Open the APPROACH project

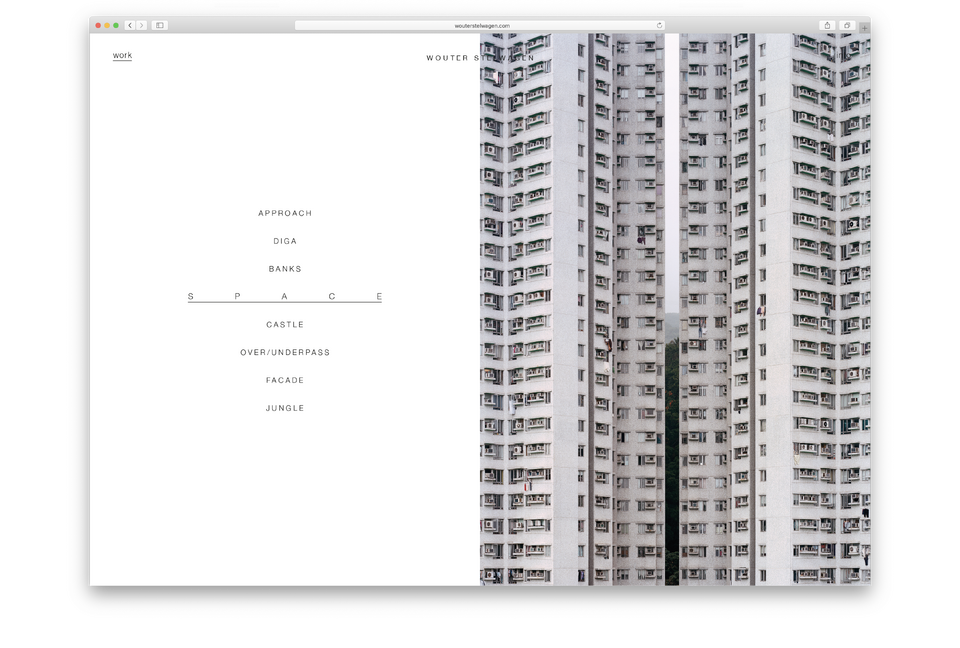point(285,213)
